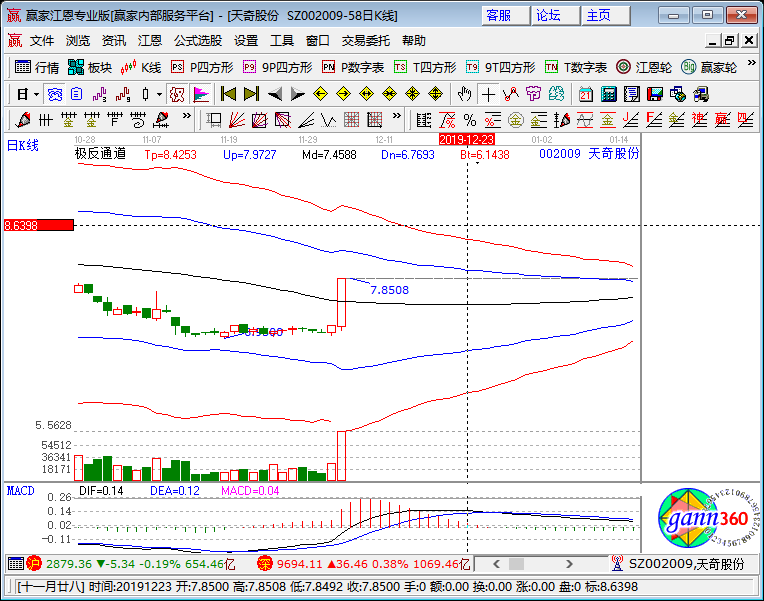Toggle the blue 实 display button
This screenshot has width=764, height=601.
tap(55, 94)
